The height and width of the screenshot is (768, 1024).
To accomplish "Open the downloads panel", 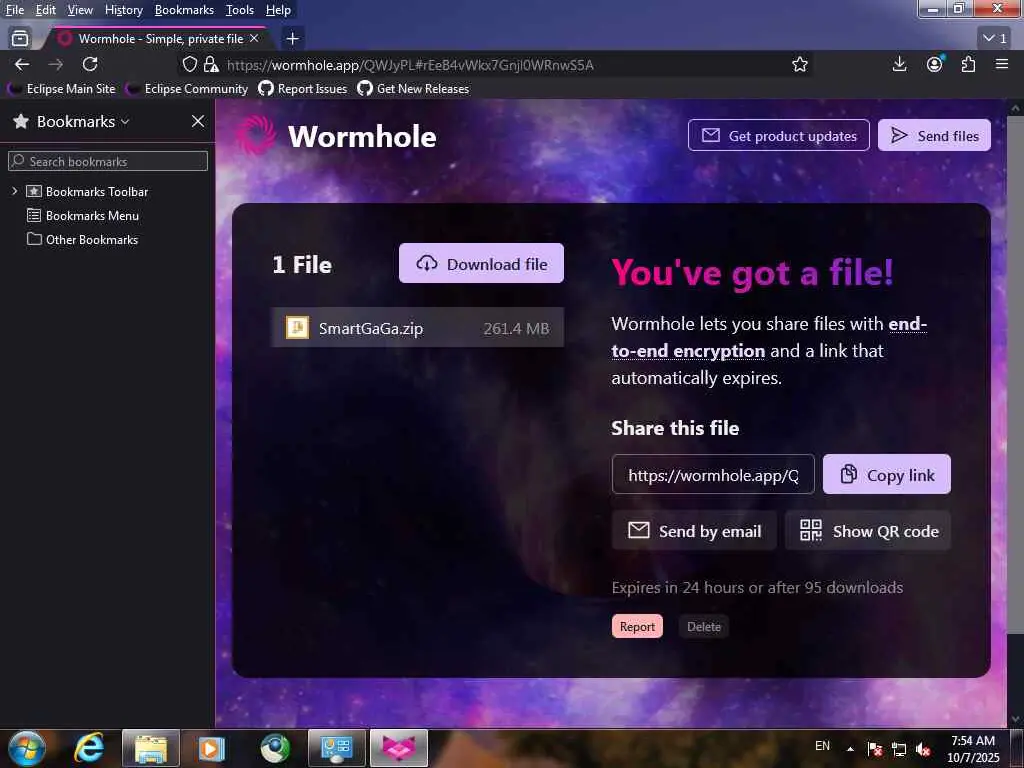I will coord(899,64).
